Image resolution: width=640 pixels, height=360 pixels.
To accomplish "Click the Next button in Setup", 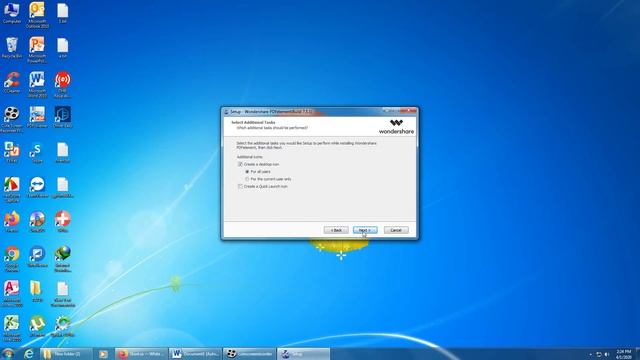I will pos(365,230).
